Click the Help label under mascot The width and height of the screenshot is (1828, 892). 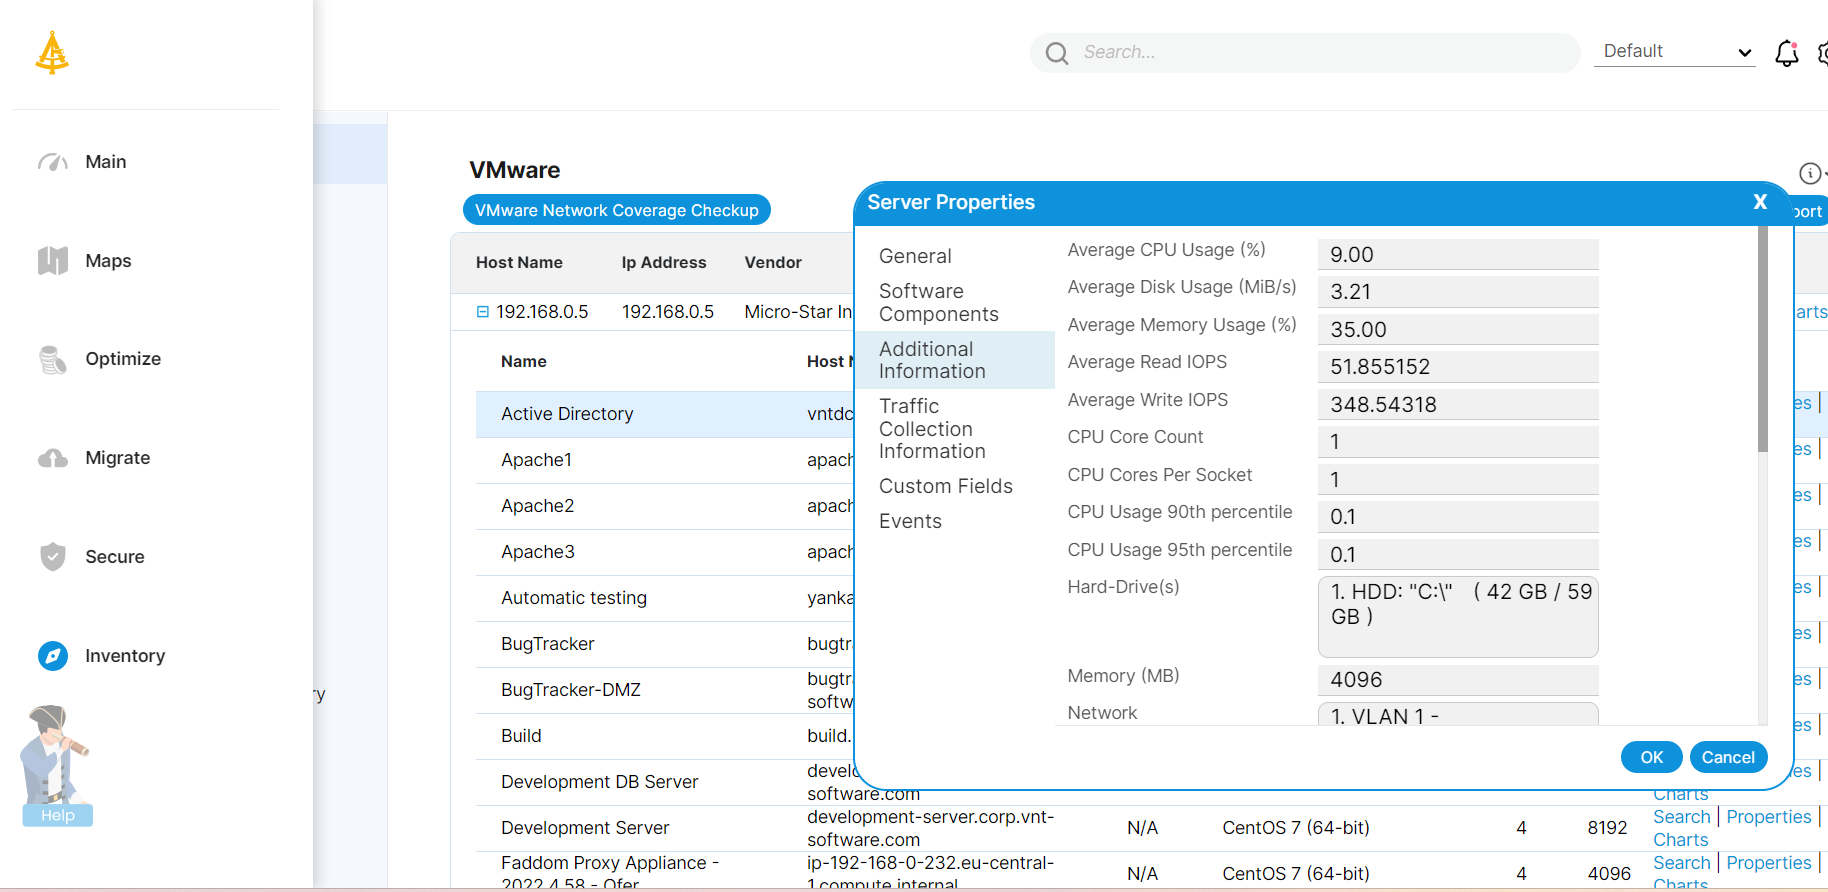pos(58,815)
